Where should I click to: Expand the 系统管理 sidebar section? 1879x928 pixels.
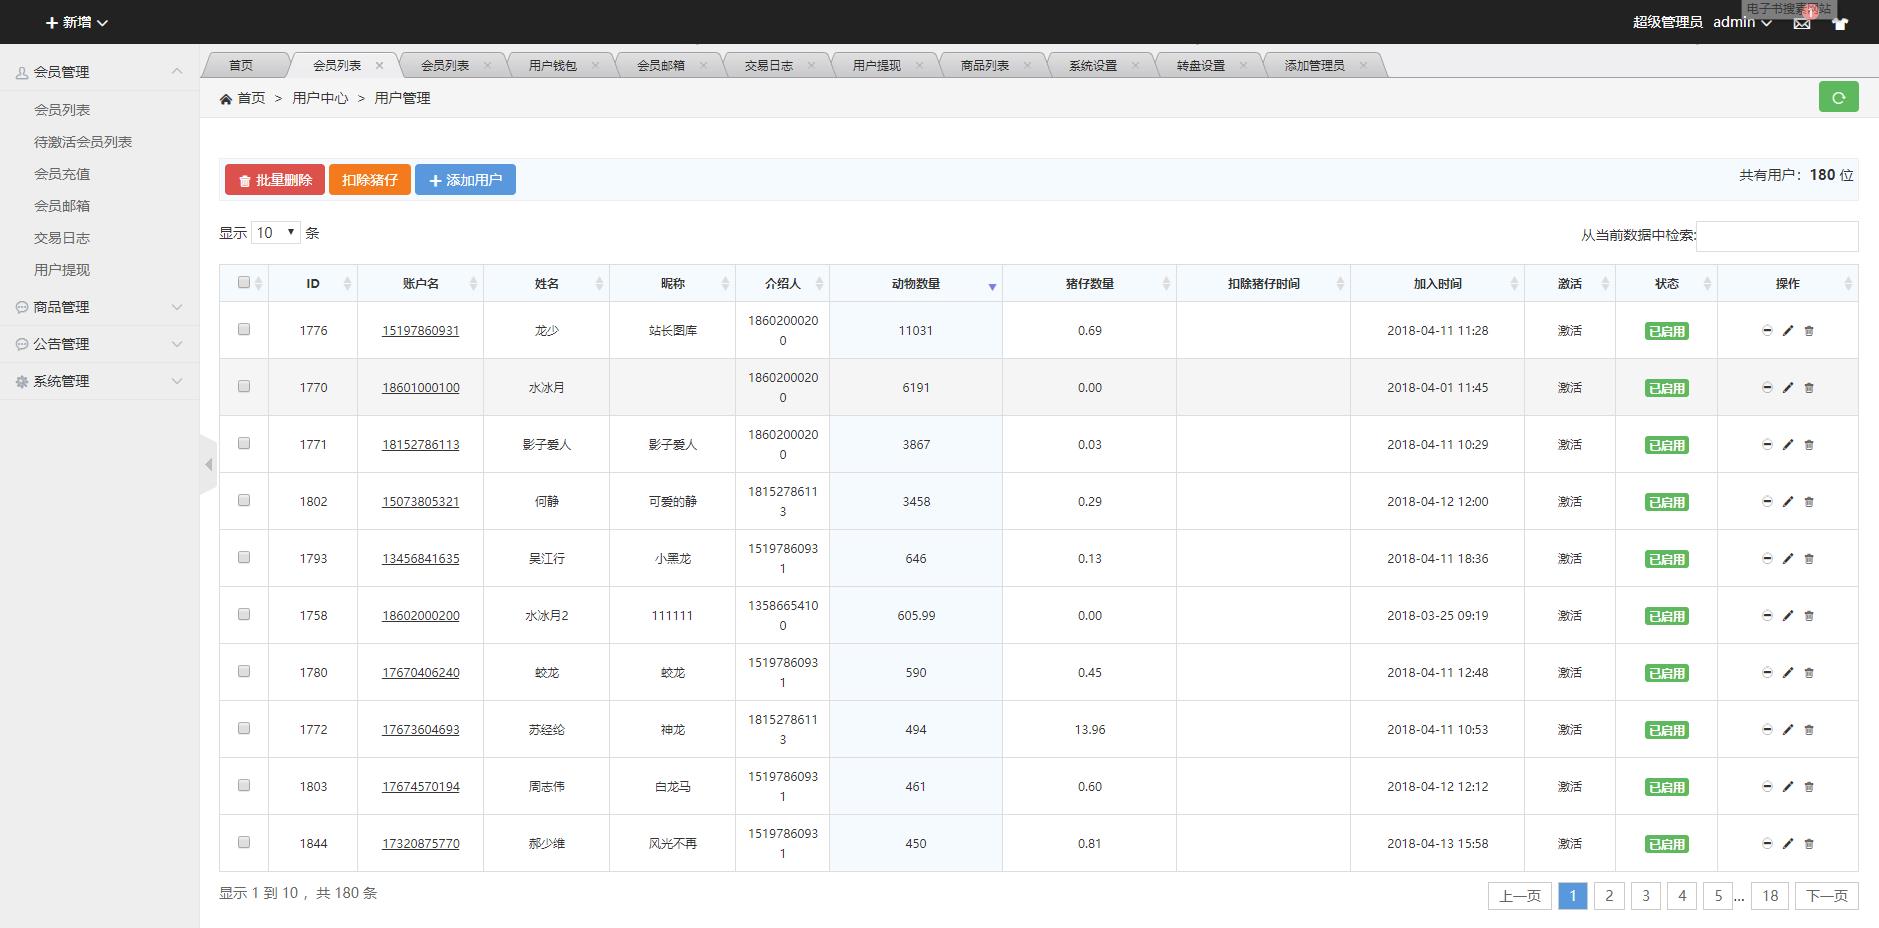click(x=100, y=381)
